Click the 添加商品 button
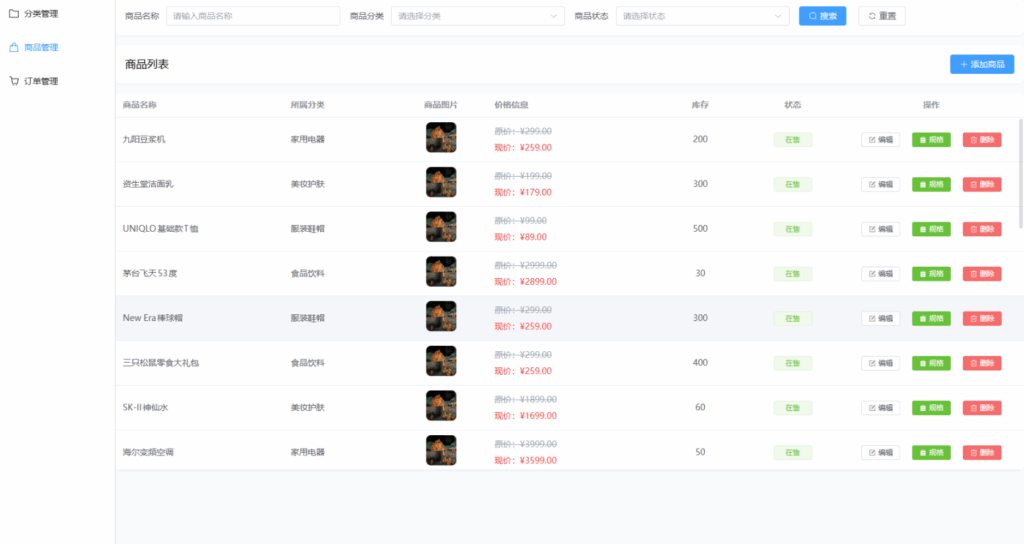Viewport: 1024px width, 544px height. click(x=982, y=64)
